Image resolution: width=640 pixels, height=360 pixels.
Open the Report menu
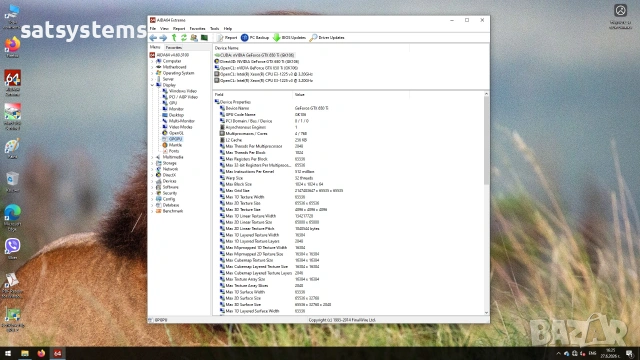179,29
